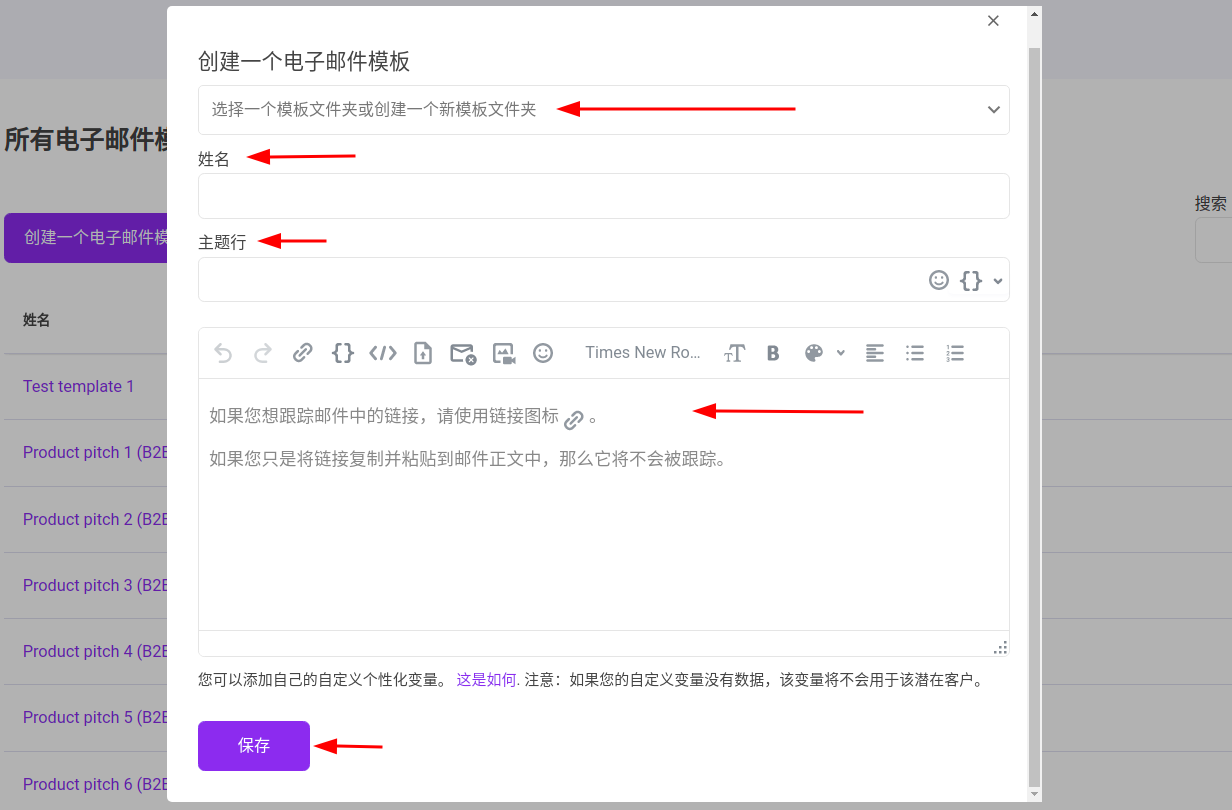
Task: Click the 搜索 search field in background
Action: (1213, 241)
